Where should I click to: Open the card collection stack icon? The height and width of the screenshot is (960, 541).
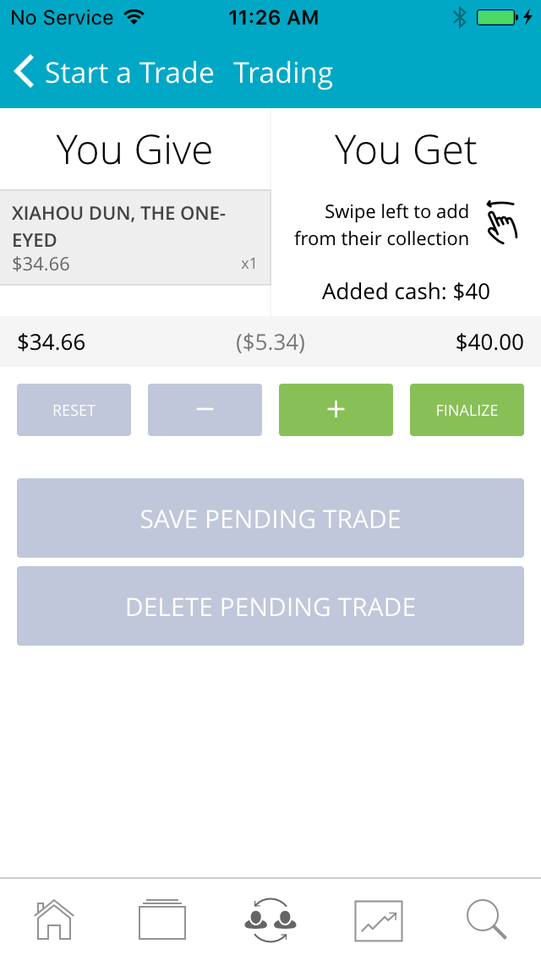[x=162, y=919]
